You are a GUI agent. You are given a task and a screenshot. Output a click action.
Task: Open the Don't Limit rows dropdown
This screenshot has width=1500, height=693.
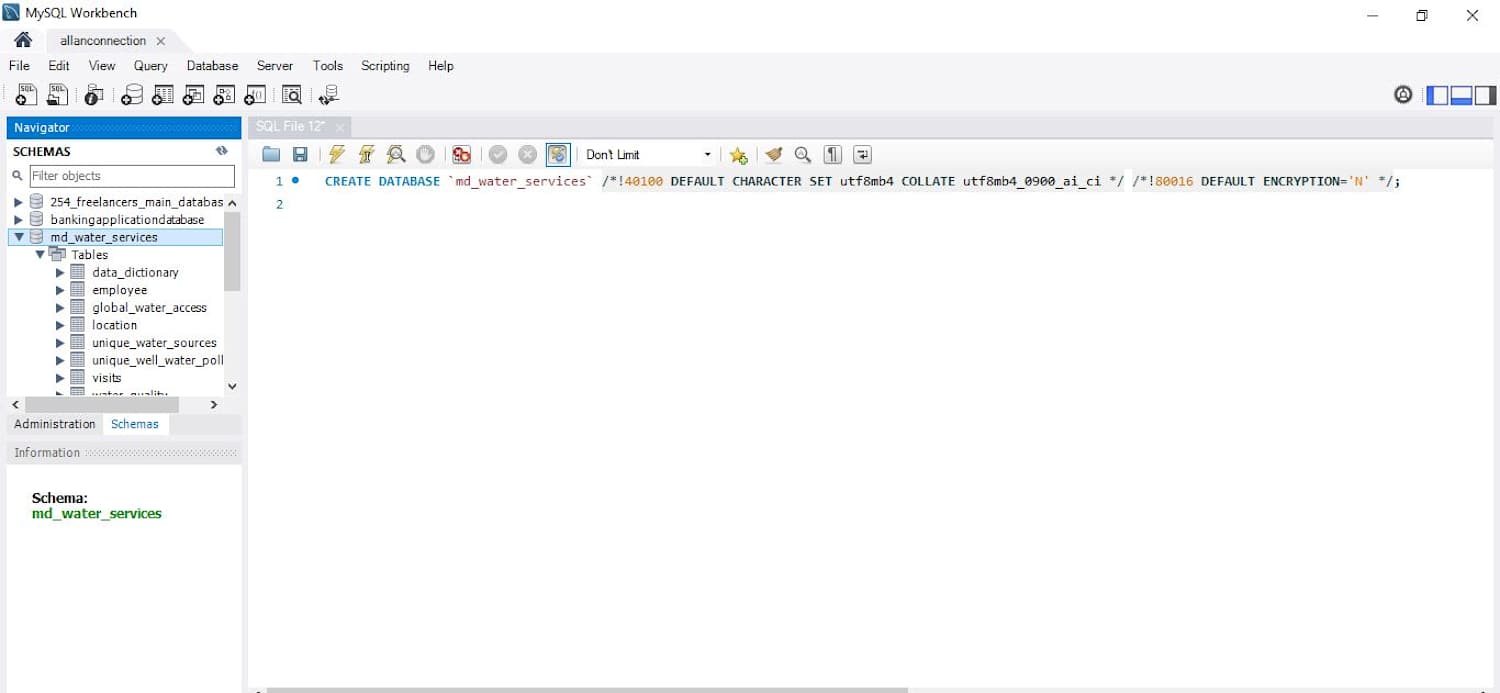point(649,154)
